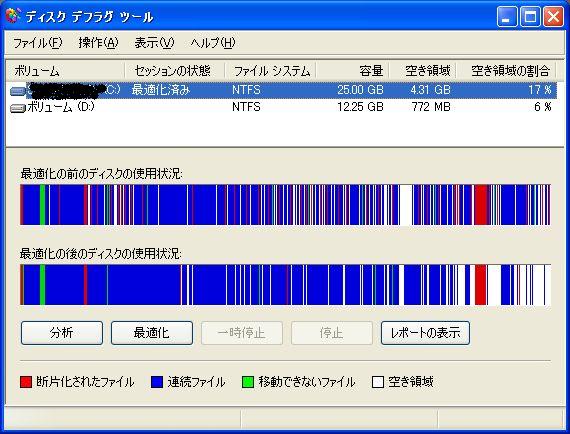Click NTFS in the D: volume row

click(246, 107)
